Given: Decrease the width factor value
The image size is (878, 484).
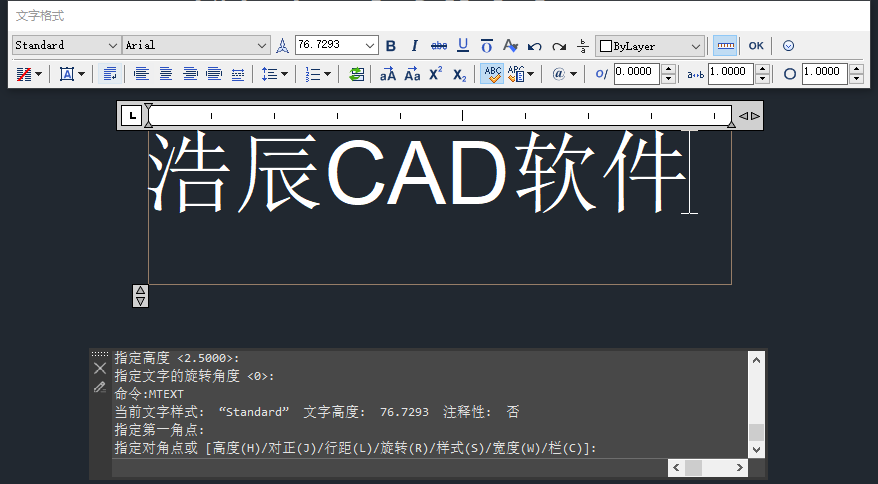Looking at the screenshot, I should tap(856, 79).
